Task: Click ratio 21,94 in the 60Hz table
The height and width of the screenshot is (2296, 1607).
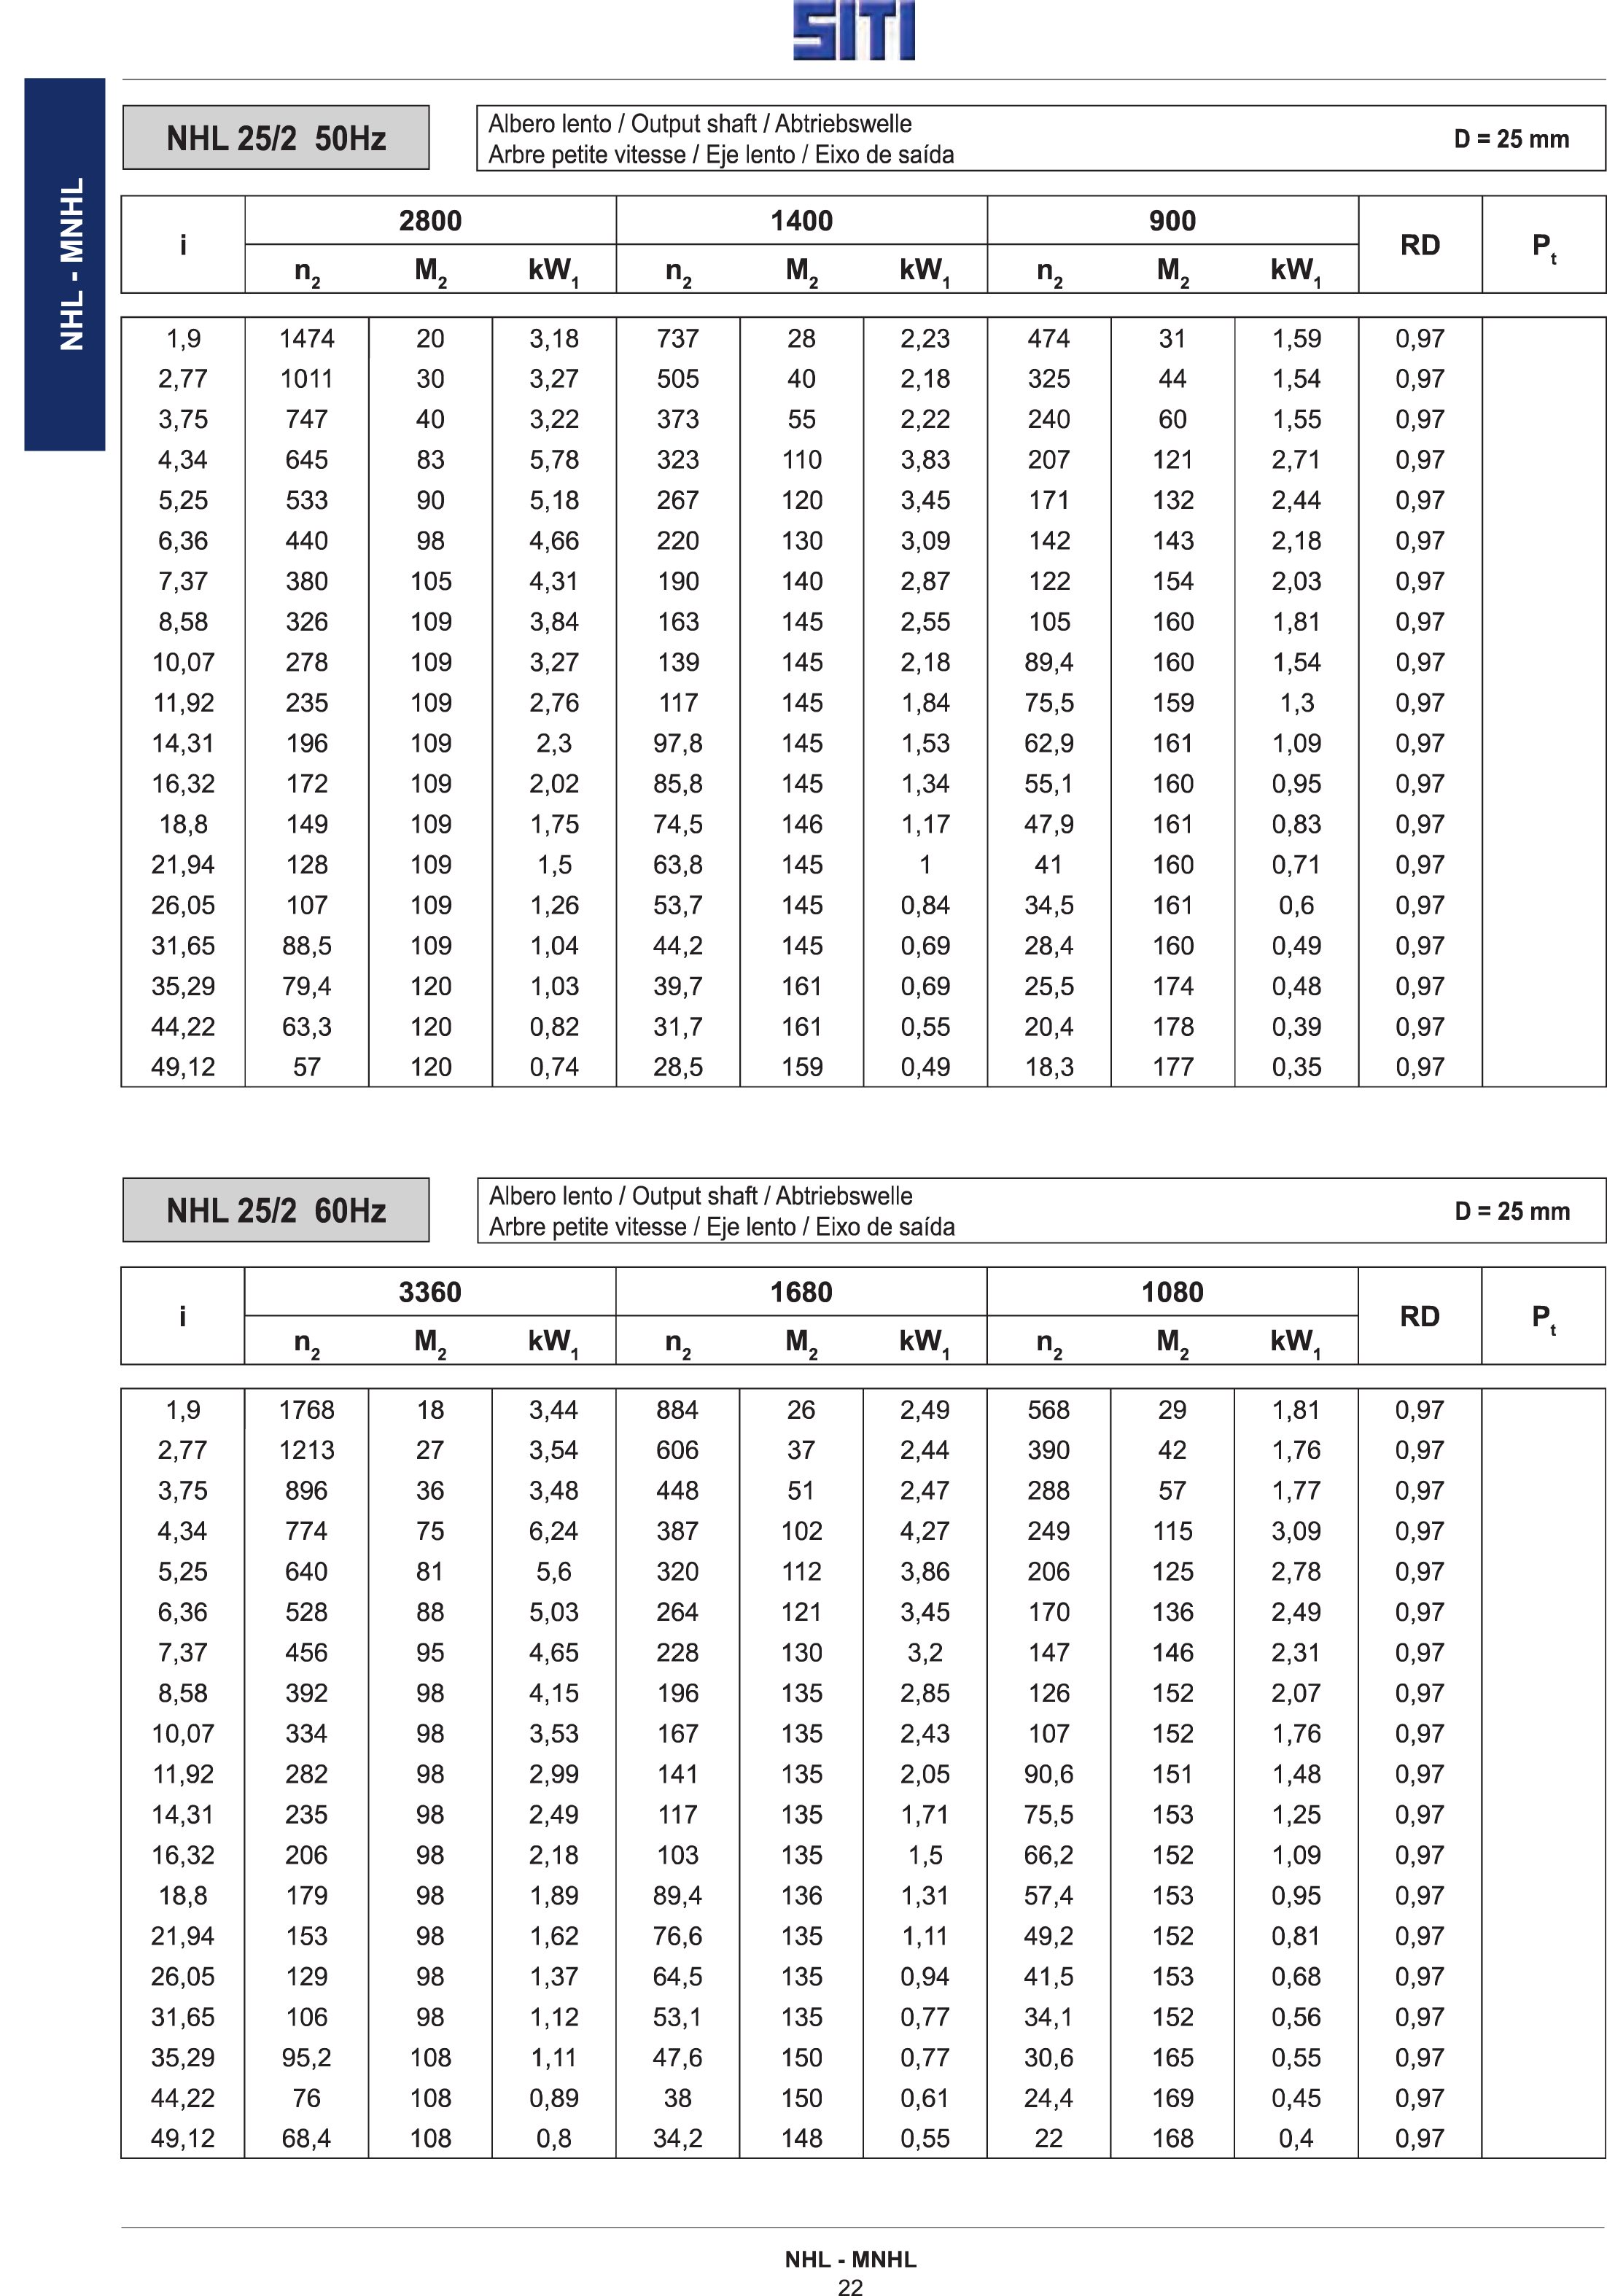Action: point(183,1936)
